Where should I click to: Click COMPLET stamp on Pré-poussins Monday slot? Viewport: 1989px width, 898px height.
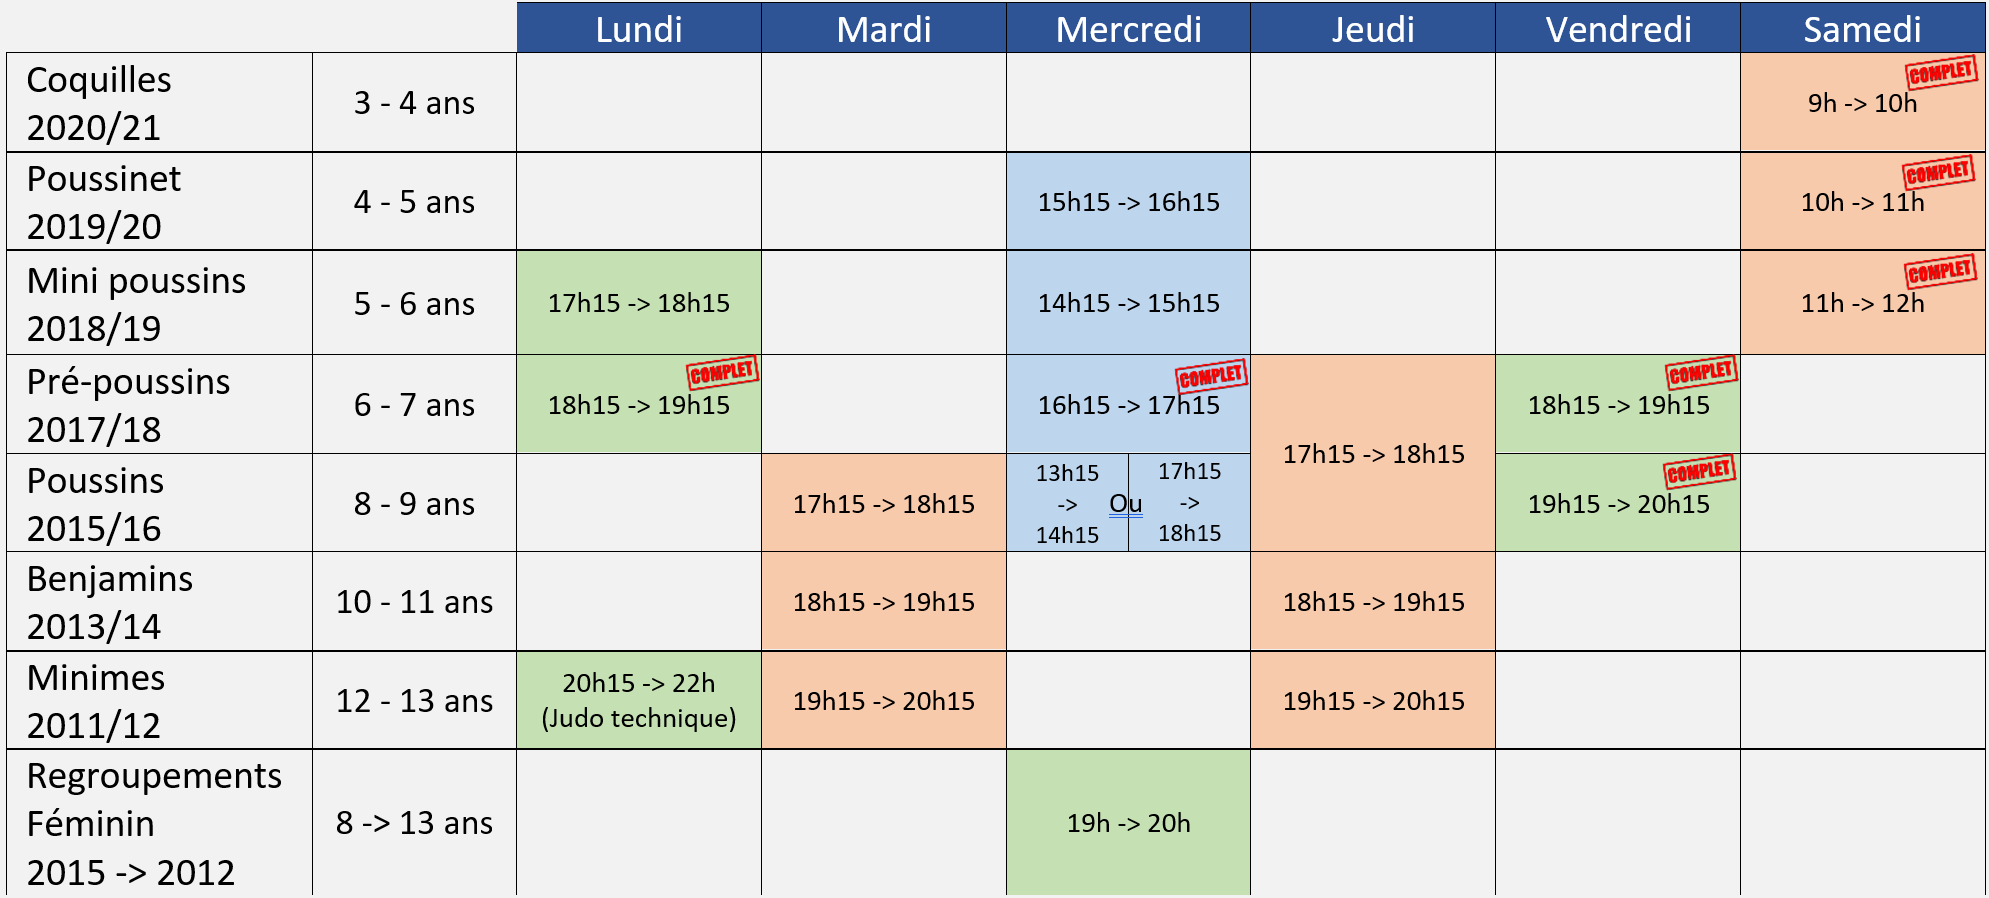(722, 372)
